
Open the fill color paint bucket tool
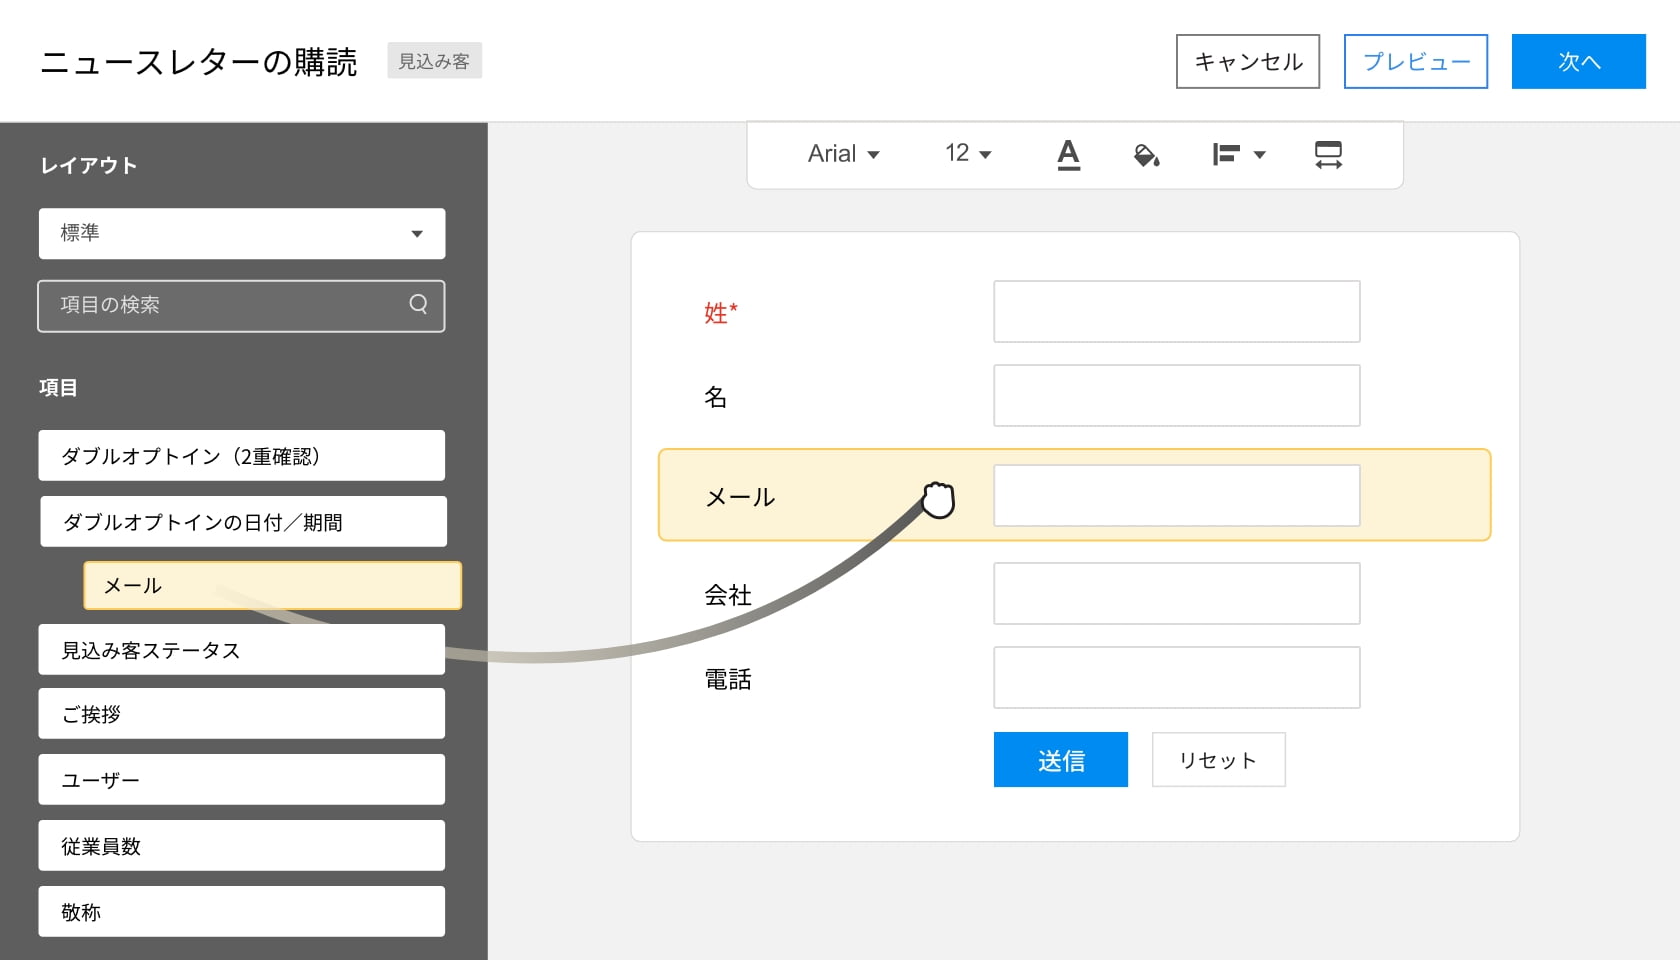click(x=1146, y=154)
